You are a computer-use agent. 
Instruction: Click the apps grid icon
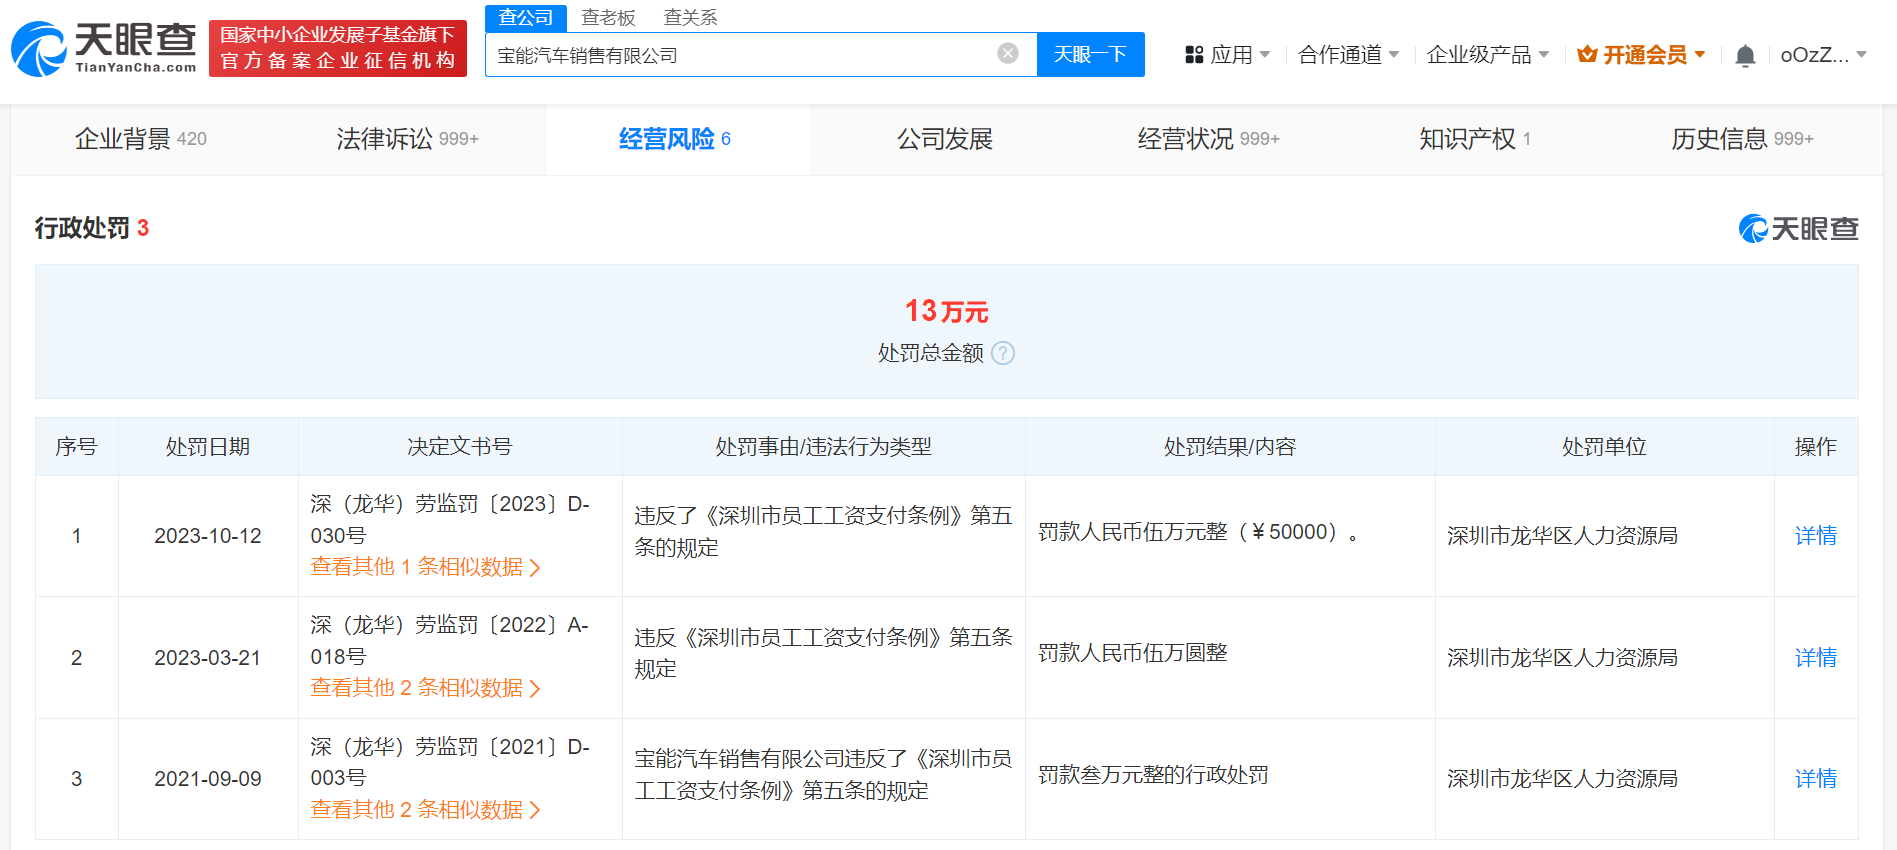click(x=1194, y=55)
